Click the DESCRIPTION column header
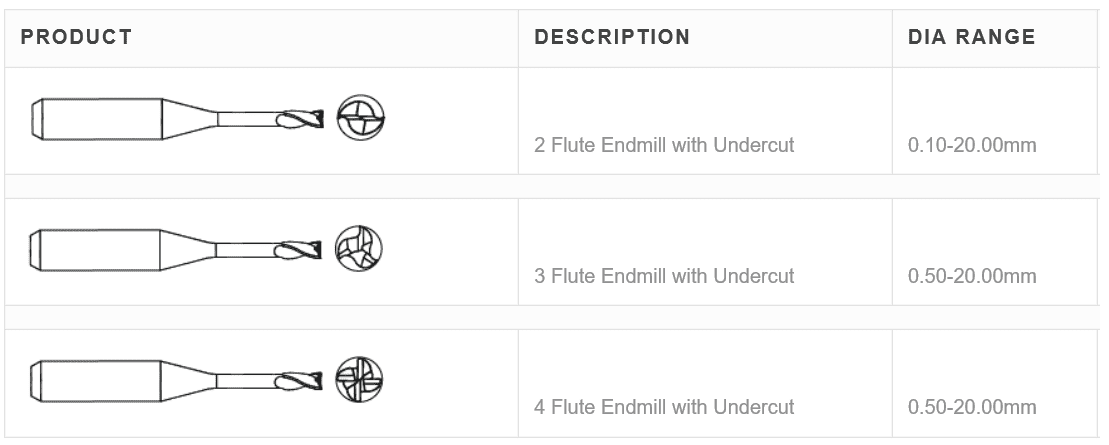Image resolution: width=1109 pixels, height=445 pixels. tap(612, 38)
